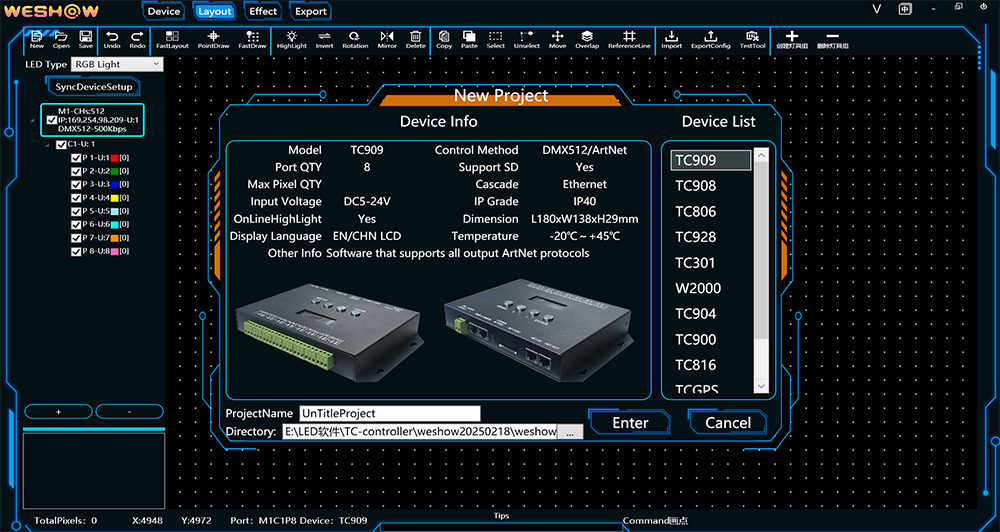This screenshot has width=1000, height=532.
Task: Open the Device tab
Action: click(164, 12)
